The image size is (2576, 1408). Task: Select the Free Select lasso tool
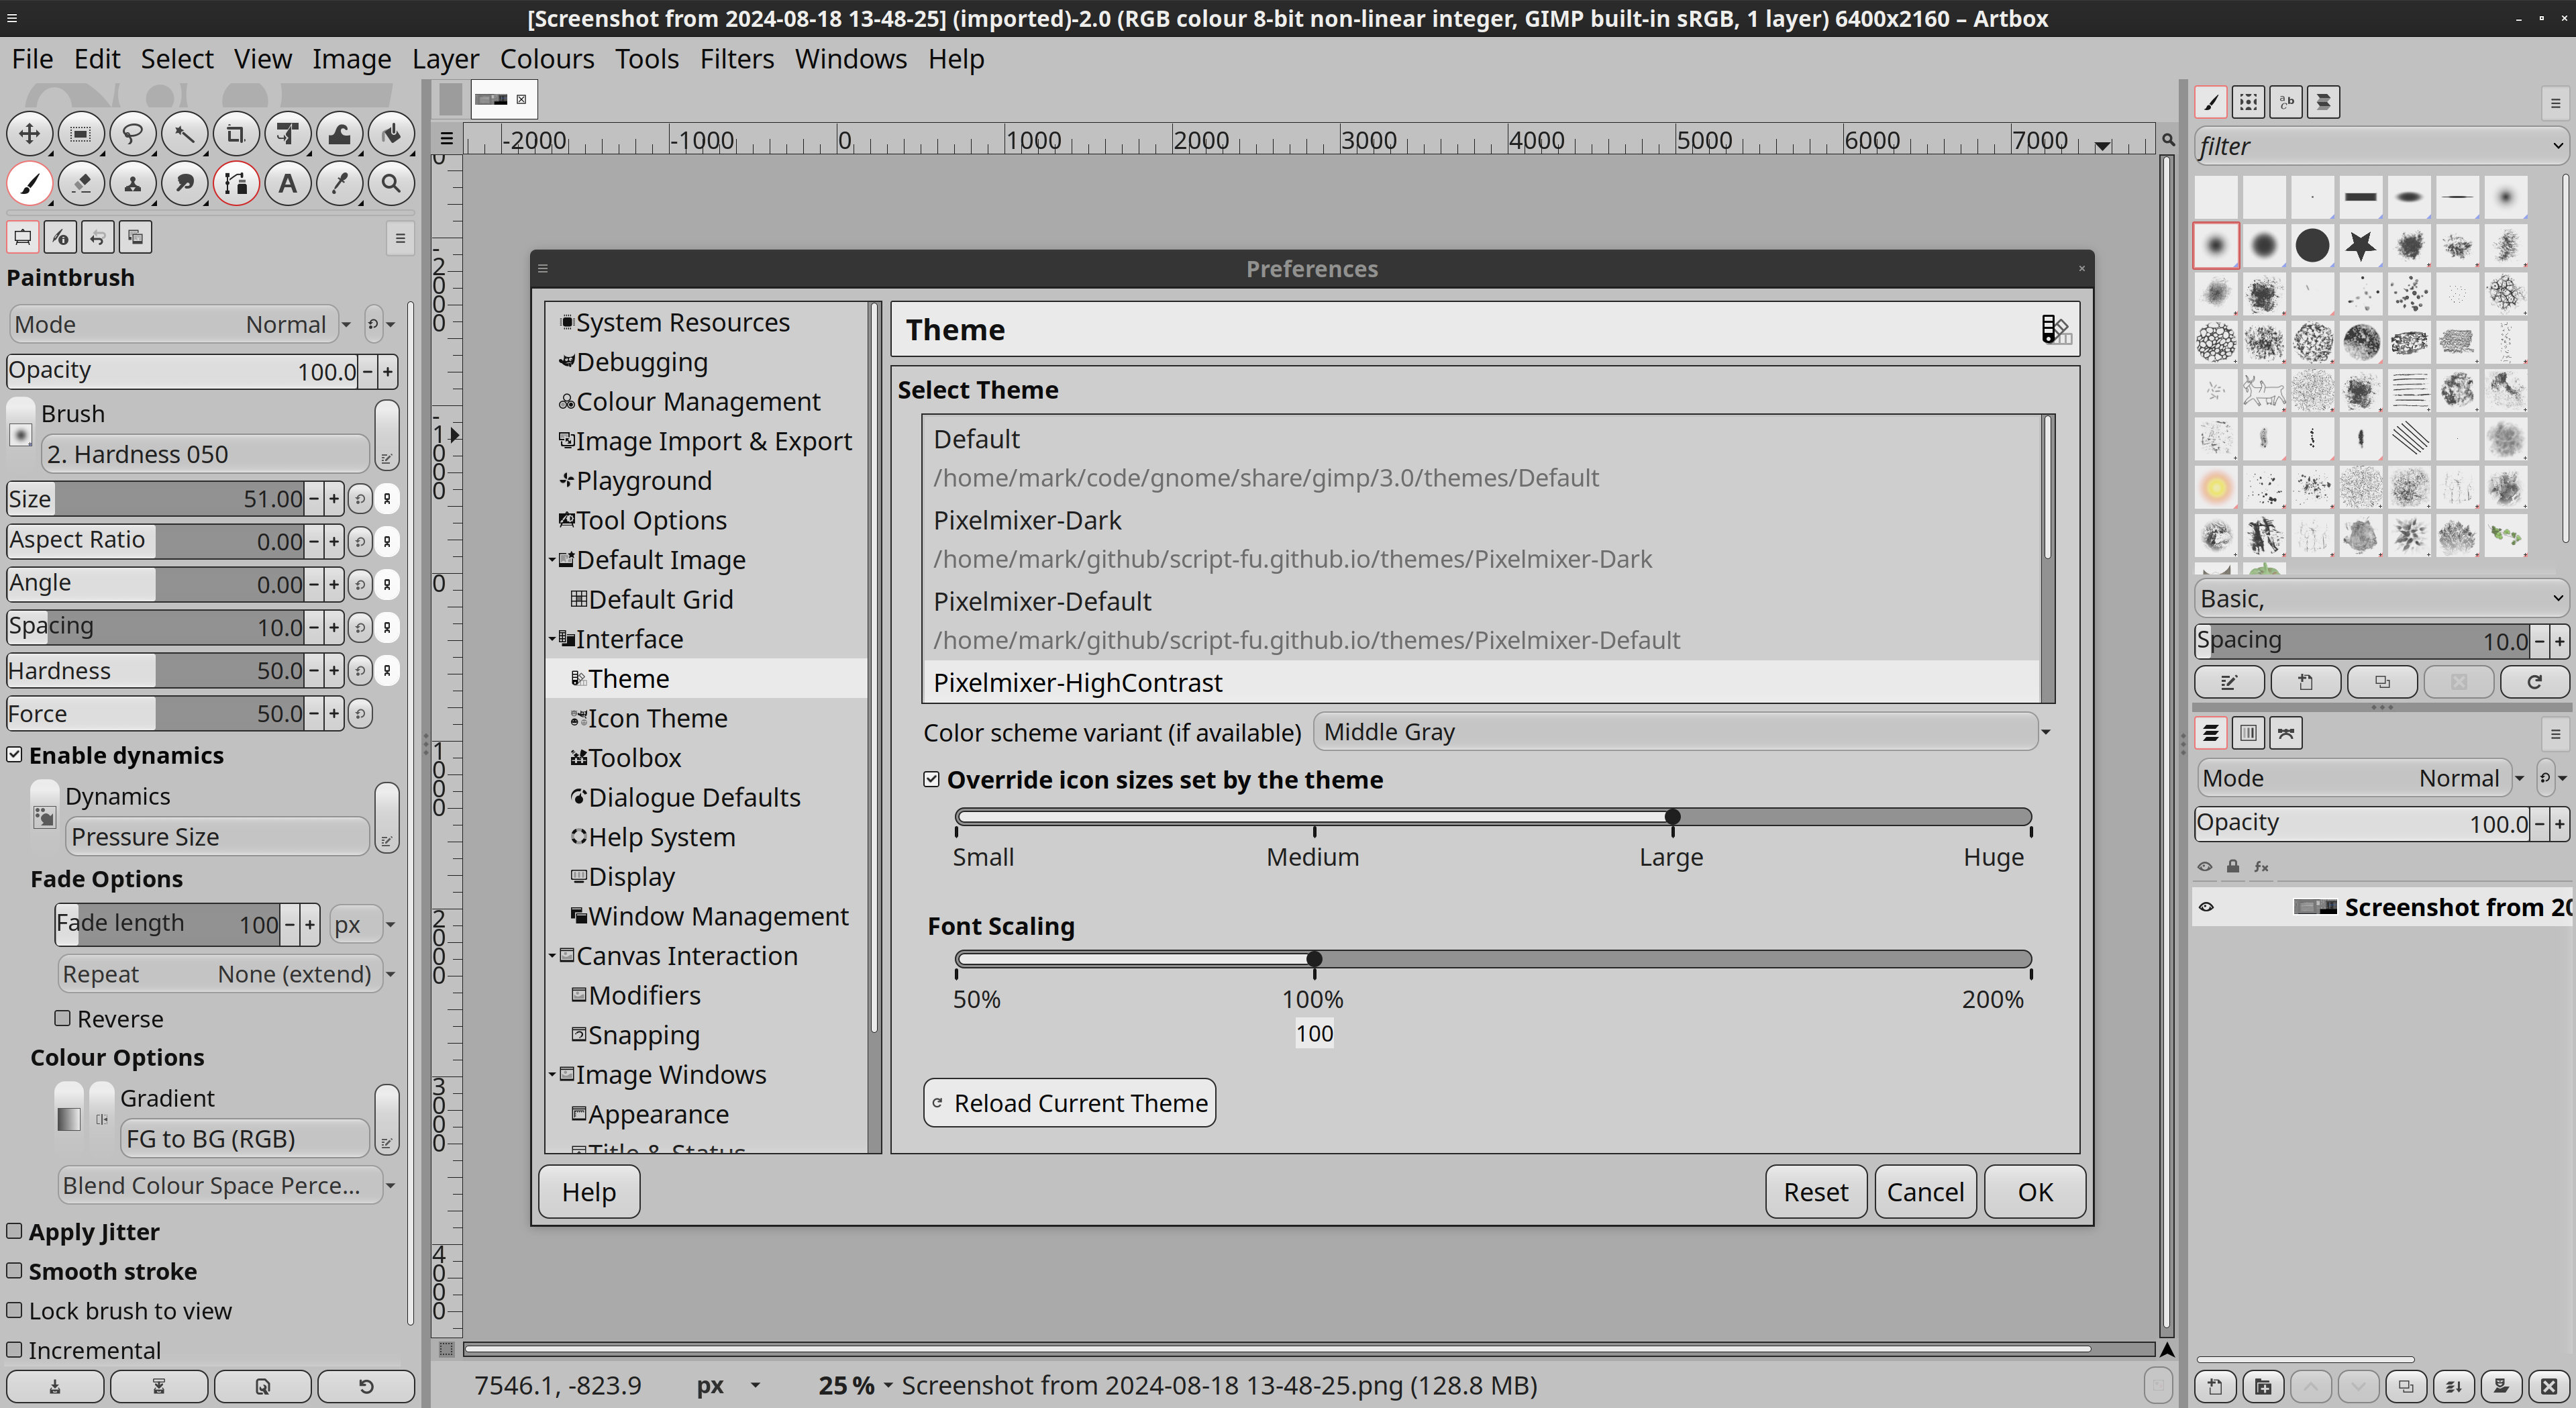[132, 133]
